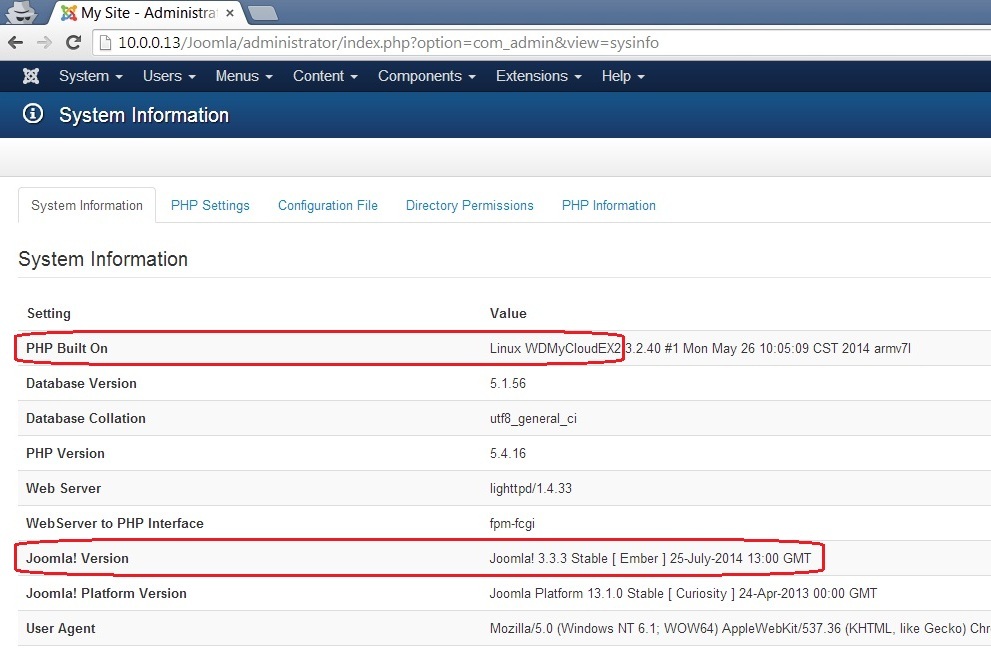Expand the Extensions dropdown menu

click(x=538, y=76)
